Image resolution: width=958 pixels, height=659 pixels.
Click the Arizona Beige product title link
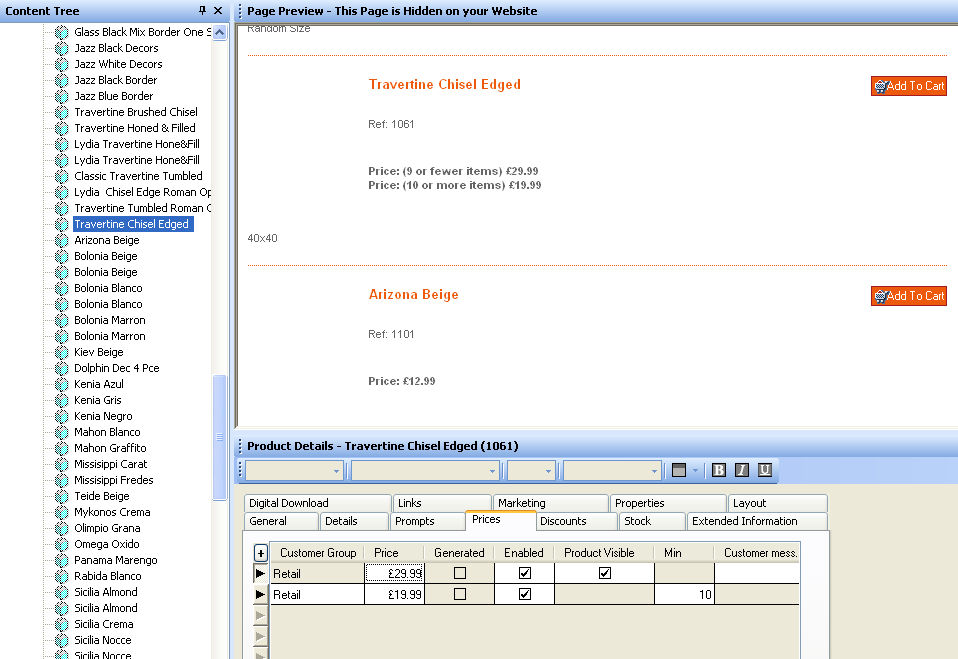[413, 295]
